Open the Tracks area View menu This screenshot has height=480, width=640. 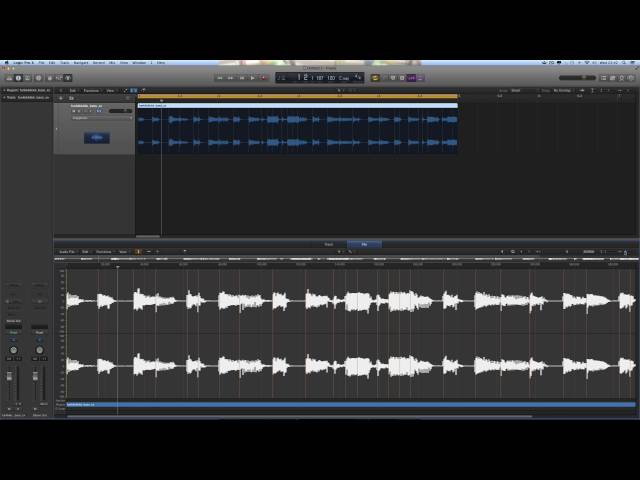point(110,91)
